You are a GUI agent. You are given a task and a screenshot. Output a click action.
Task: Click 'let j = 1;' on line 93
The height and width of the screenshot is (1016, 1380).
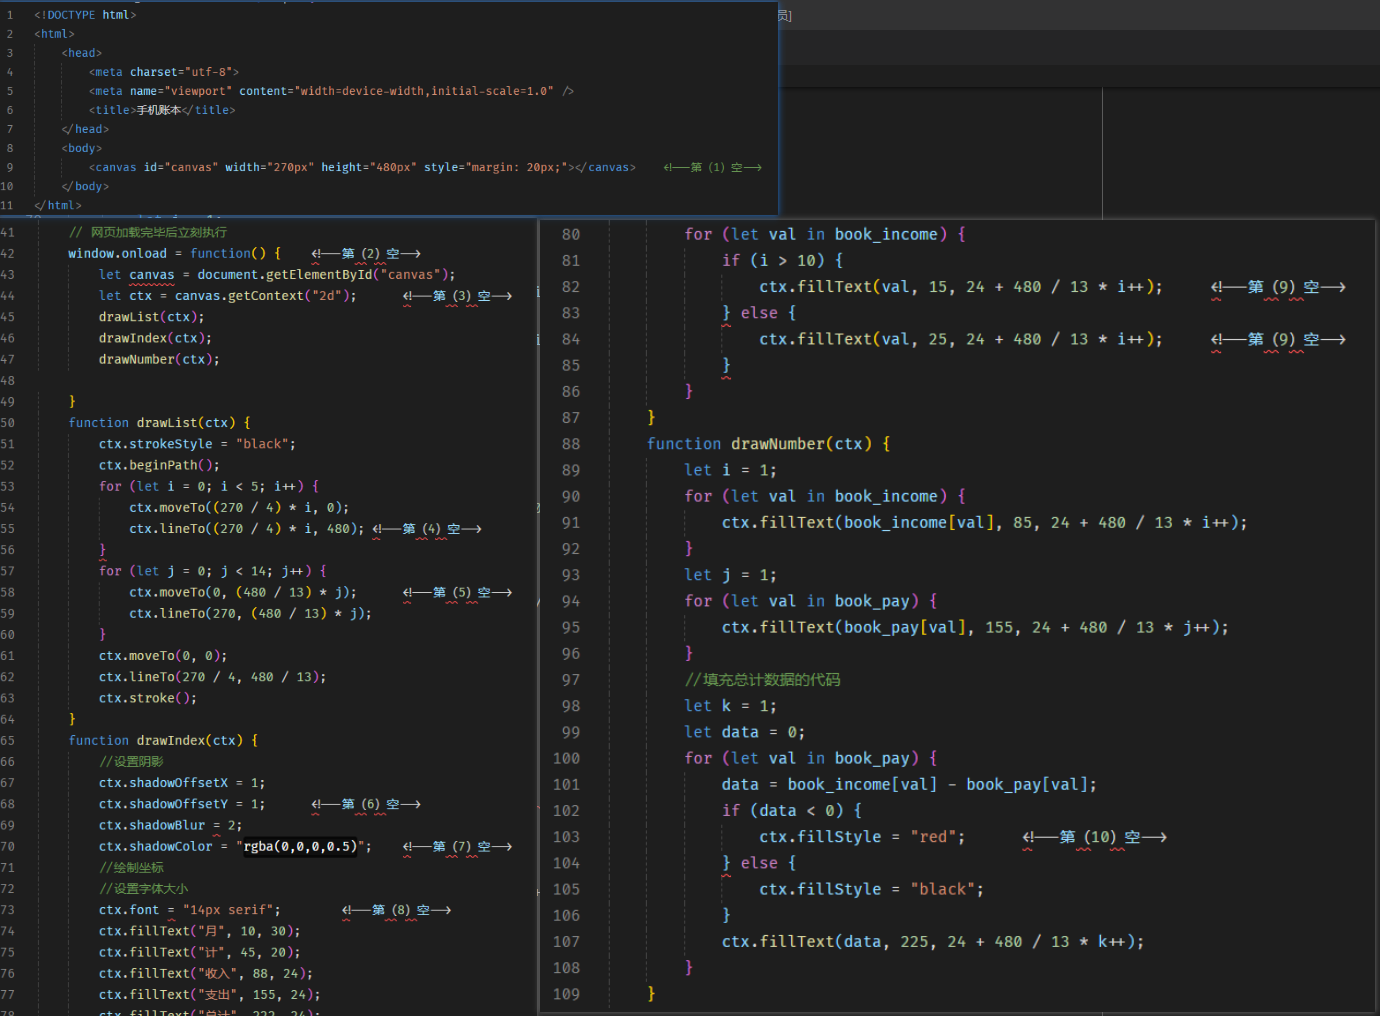tap(730, 575)
